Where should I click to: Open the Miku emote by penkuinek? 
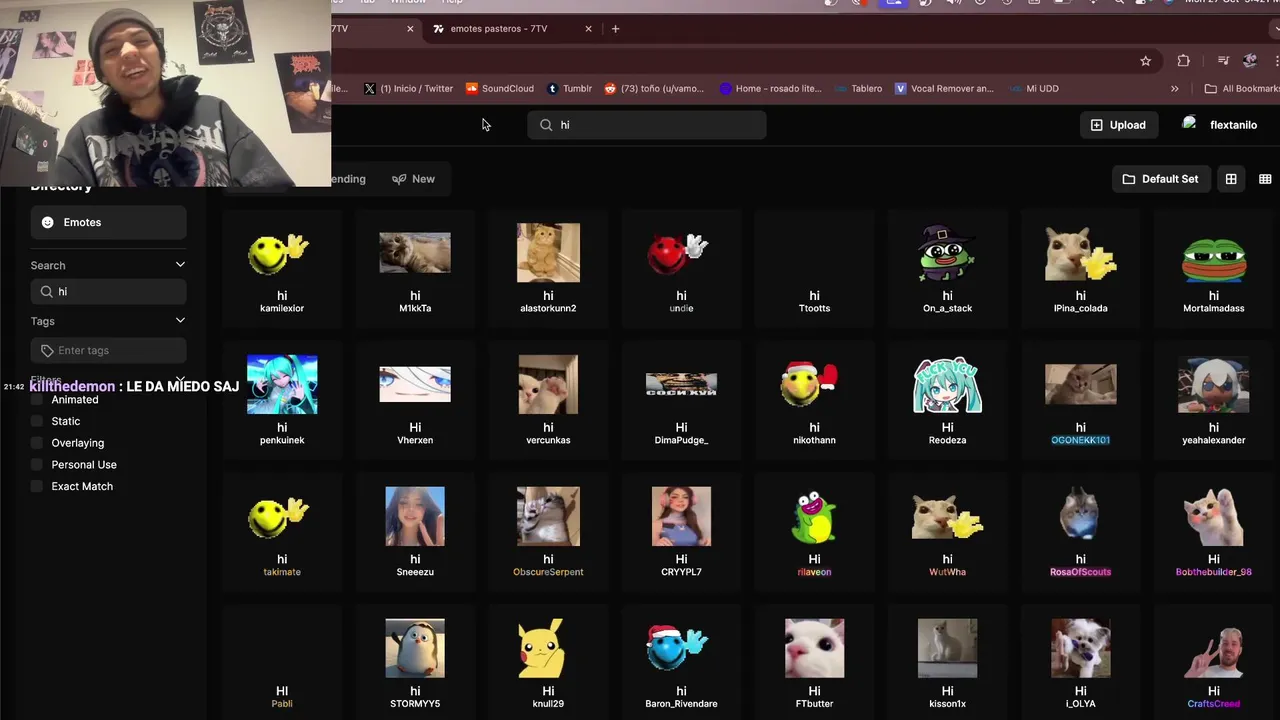282,384
